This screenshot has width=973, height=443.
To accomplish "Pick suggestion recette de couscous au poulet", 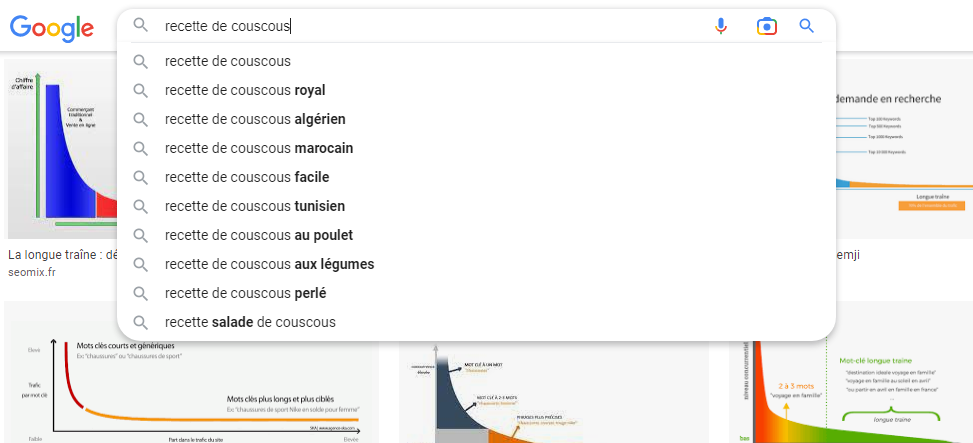I will pos(476,235).
